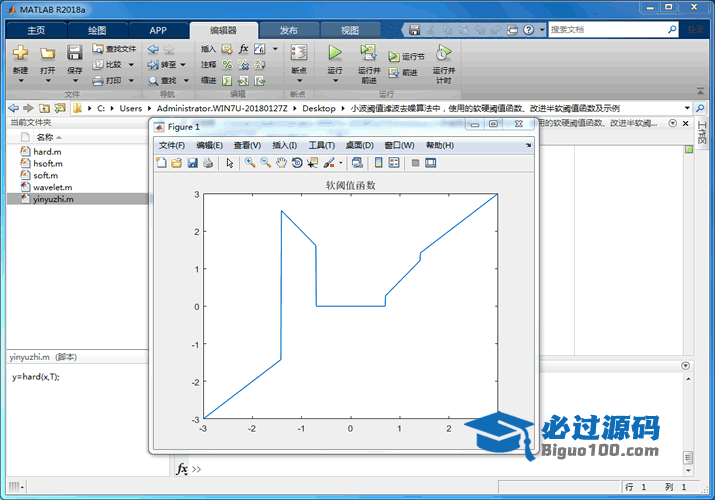Open the Run dropdown arrow below Run
The image size is (715, 500).
(x=336, y=81)
